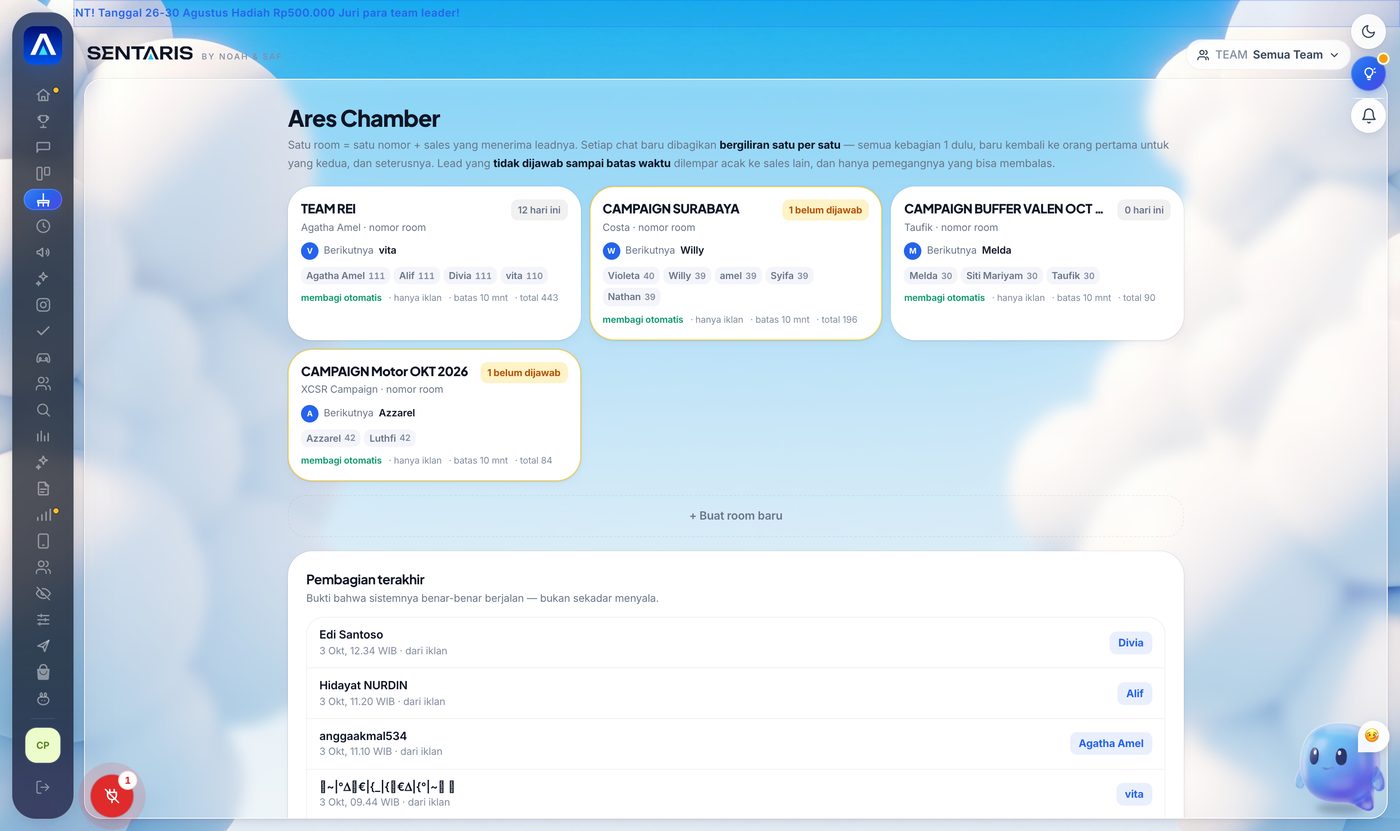Toggle dark mode with the moon icon

point(1369,31)
